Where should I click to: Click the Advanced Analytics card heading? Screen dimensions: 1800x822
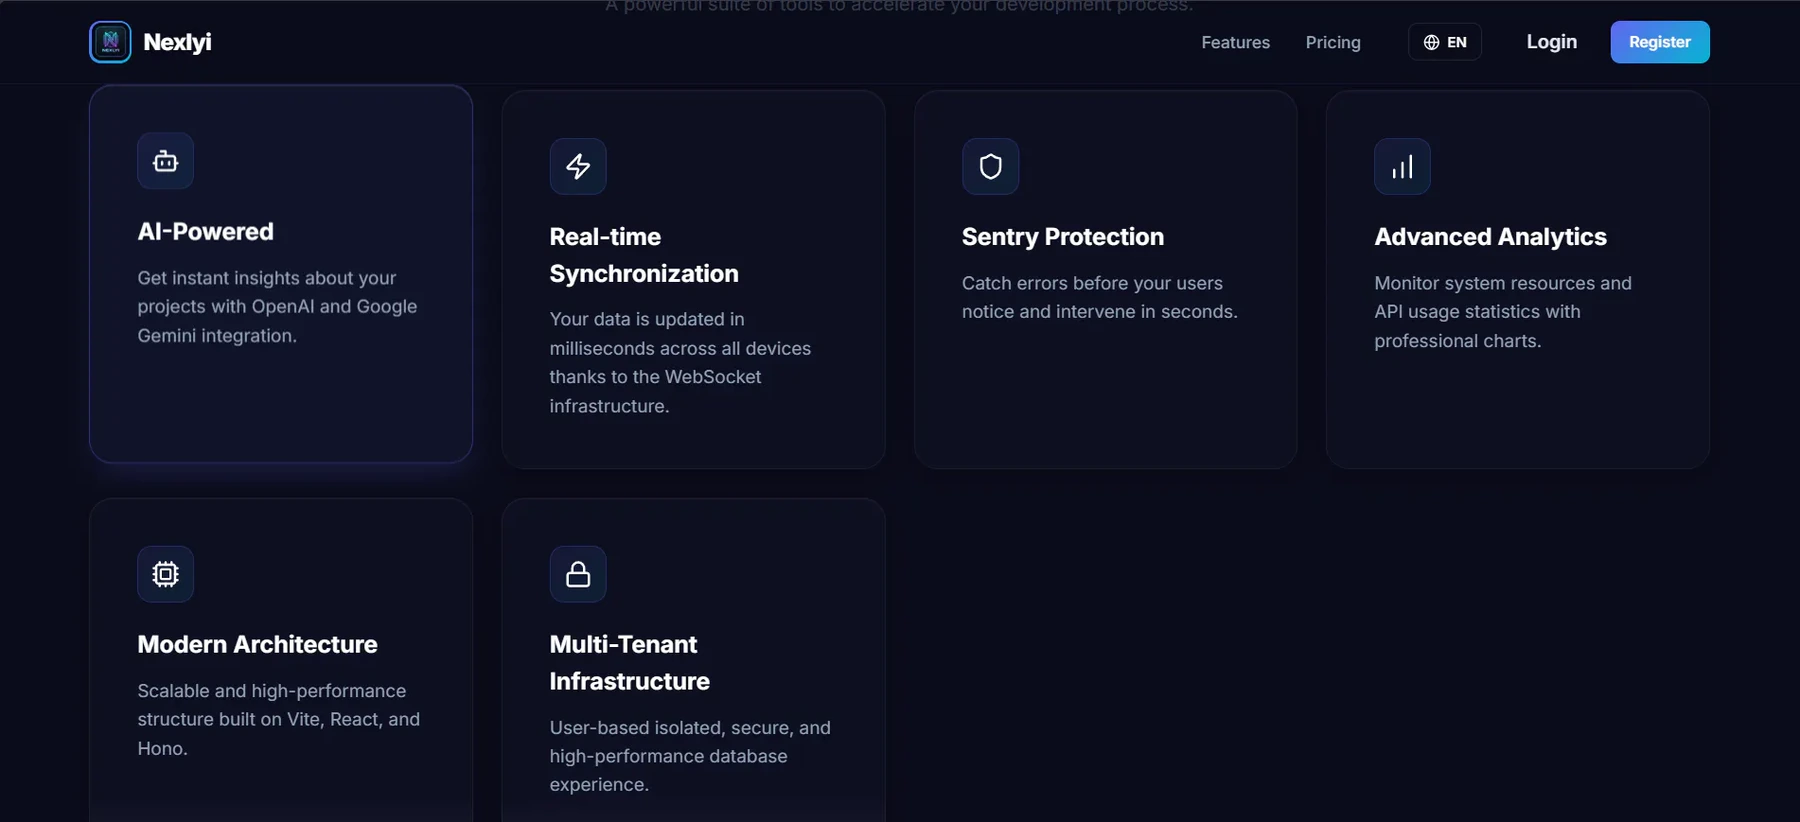(x=1490, y=237)
